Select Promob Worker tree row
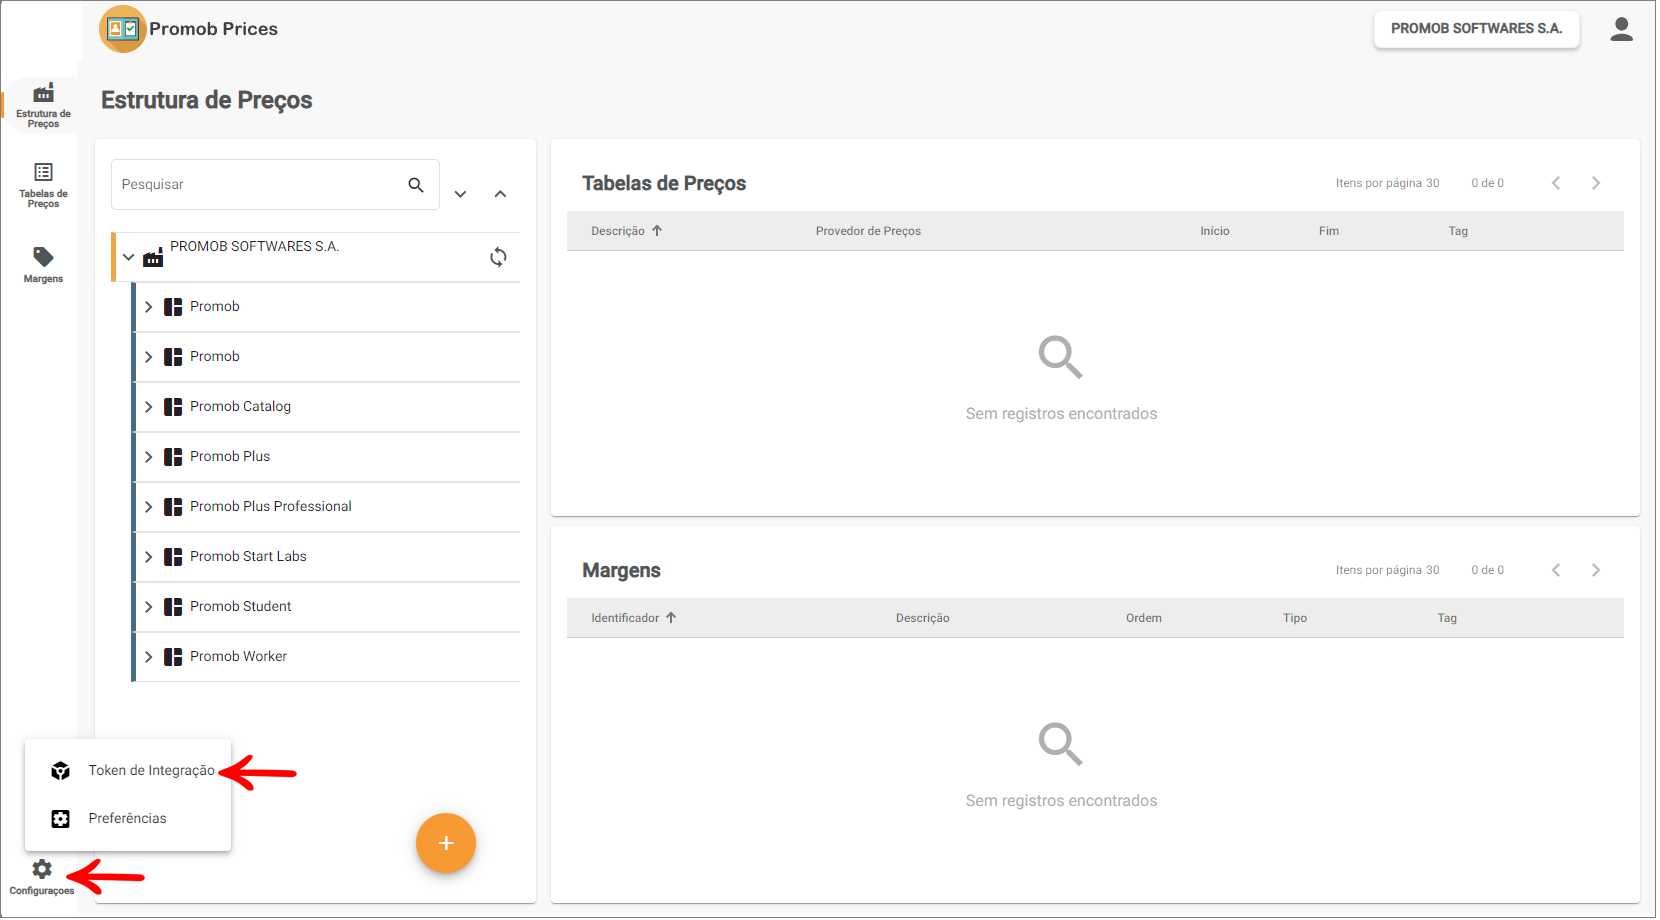 (327, 657)
